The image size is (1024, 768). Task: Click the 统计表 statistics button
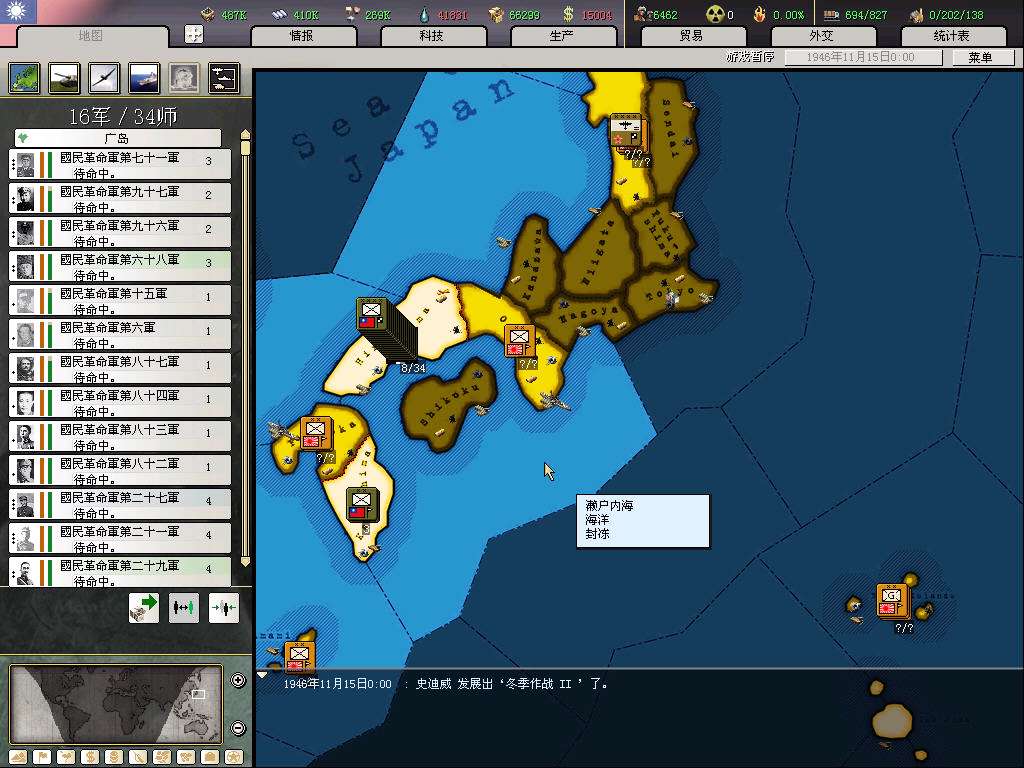pyautogui.click(x=950, y=36)
